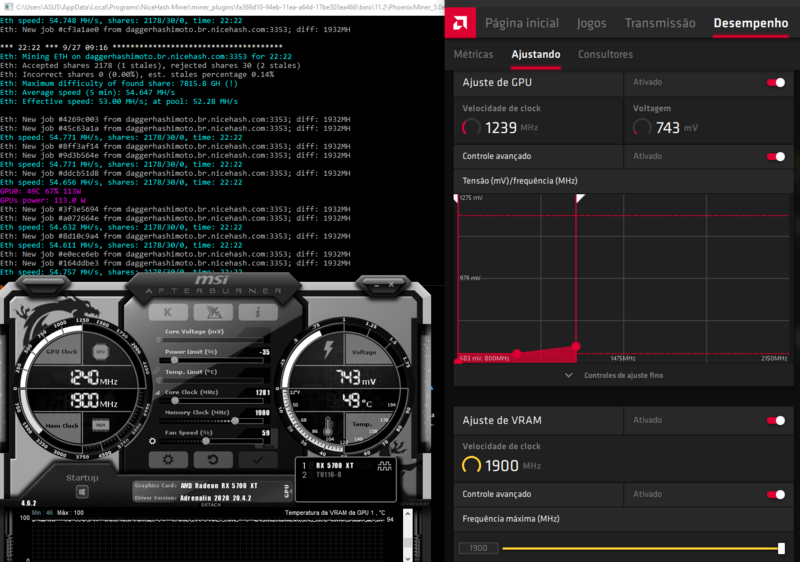Select the Ajustando sub-tab
Viewport: 800px width, 562px height.
tap(536, 54)
